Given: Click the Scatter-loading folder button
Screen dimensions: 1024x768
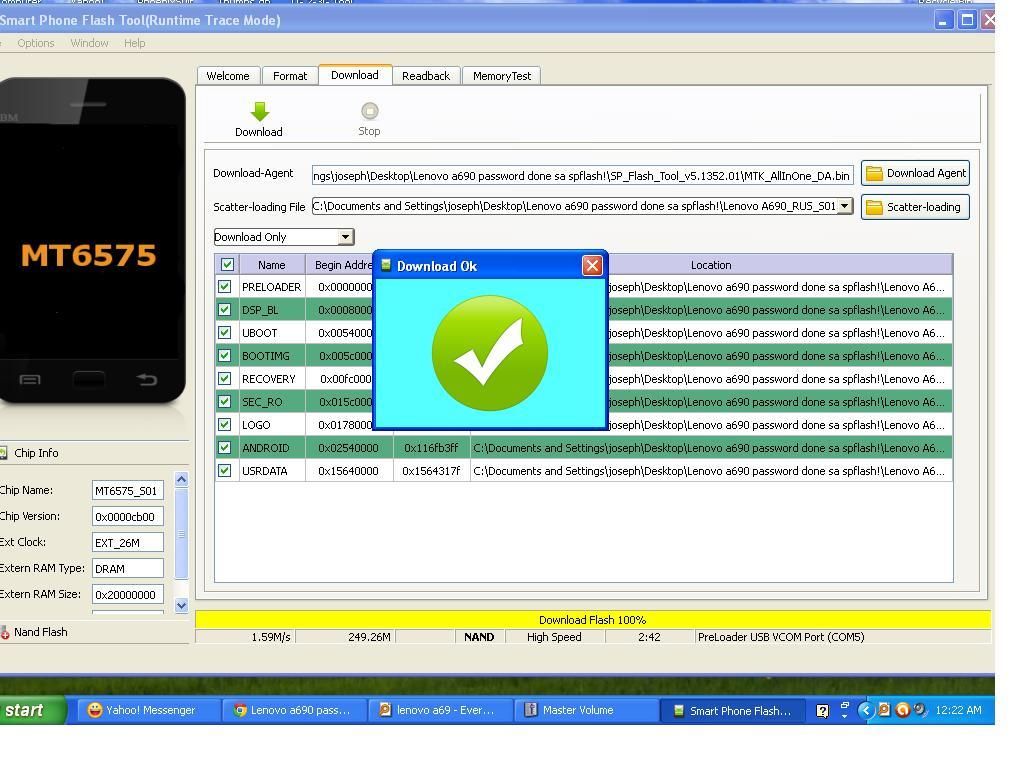Looking at the screenshot, I should [915, 207].
